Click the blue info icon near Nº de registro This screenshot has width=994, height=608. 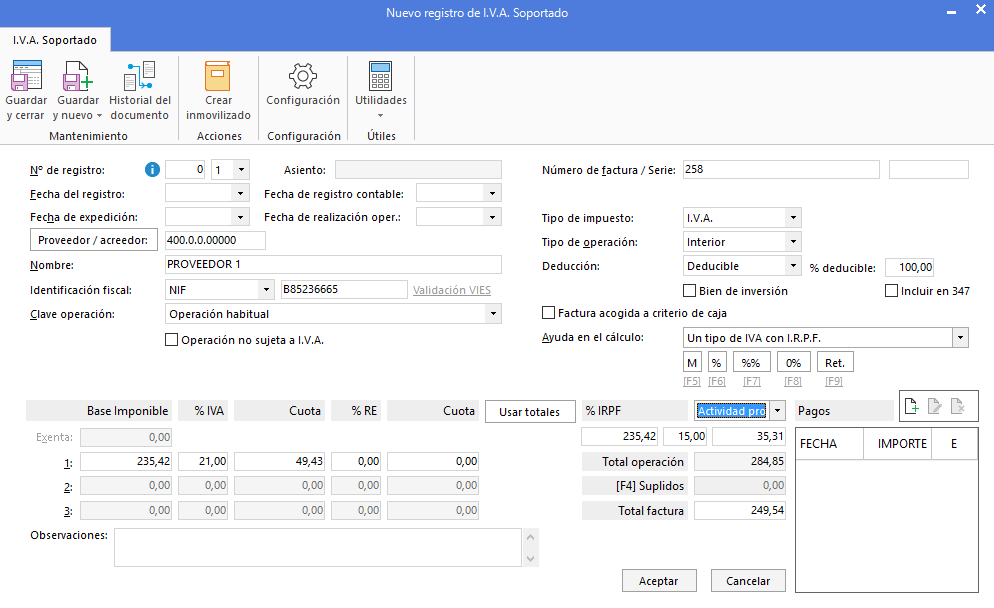pos(152,169)
